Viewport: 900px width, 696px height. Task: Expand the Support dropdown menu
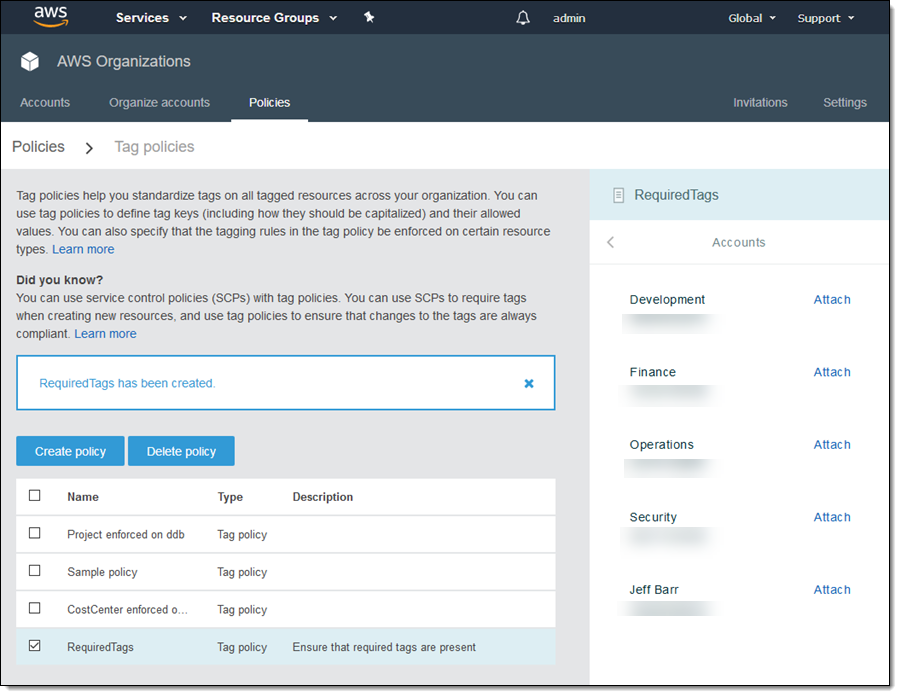pos(825,18)
